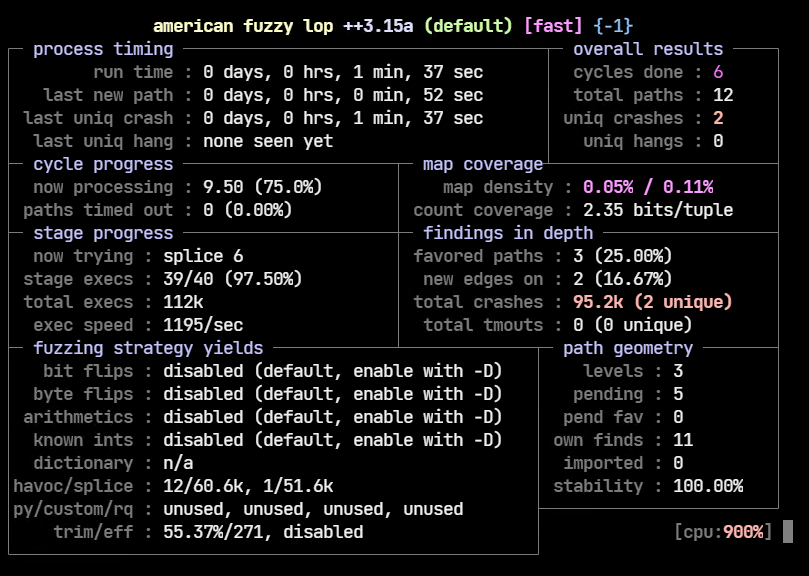This screenshot has width=809, height=576.
Task: Click own finds value '11'
Action: pyautogui.click(x=683, y=440)
